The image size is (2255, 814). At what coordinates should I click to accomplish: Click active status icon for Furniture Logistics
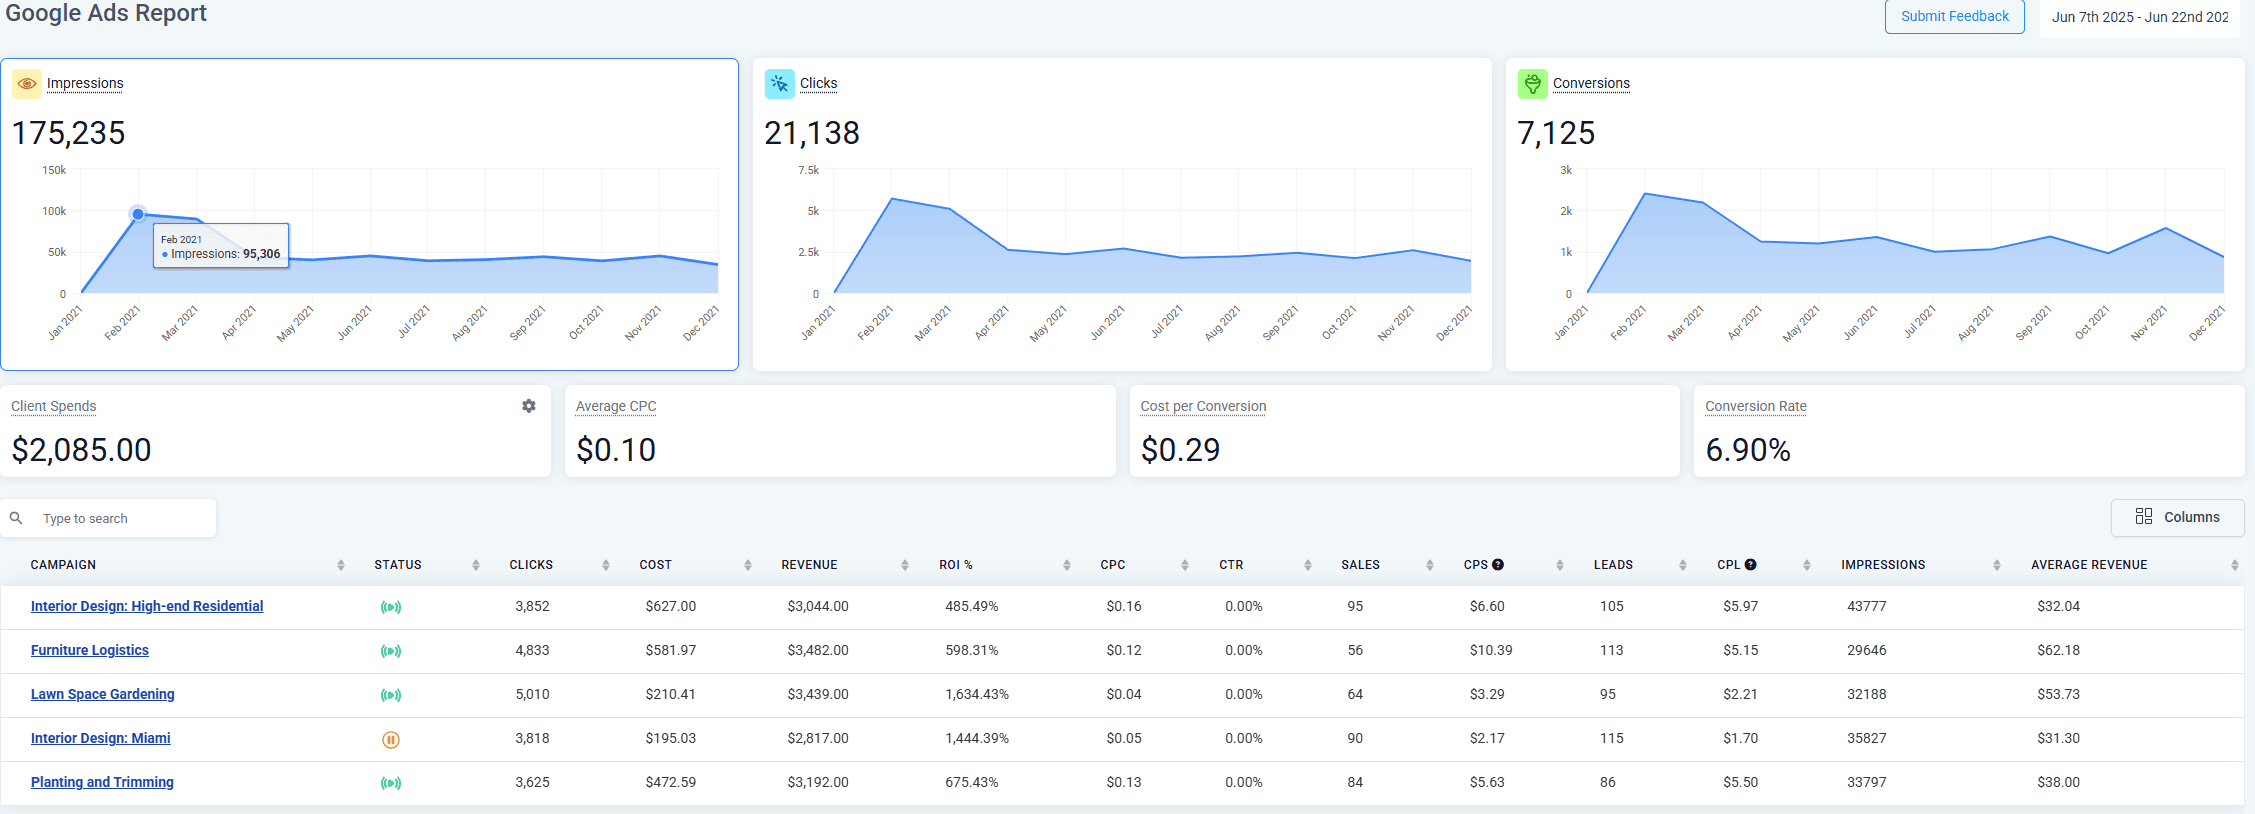[x=391, y=651]
